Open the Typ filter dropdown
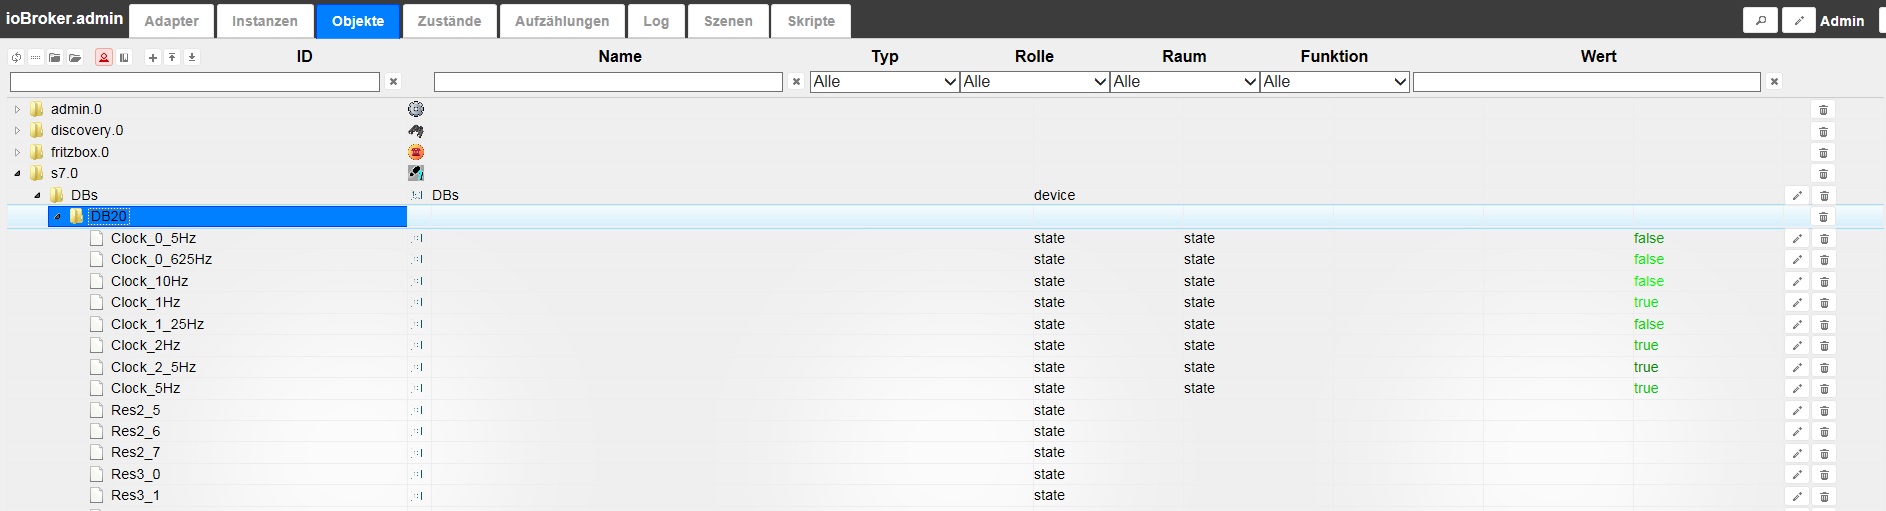 [x=884, y=82]
